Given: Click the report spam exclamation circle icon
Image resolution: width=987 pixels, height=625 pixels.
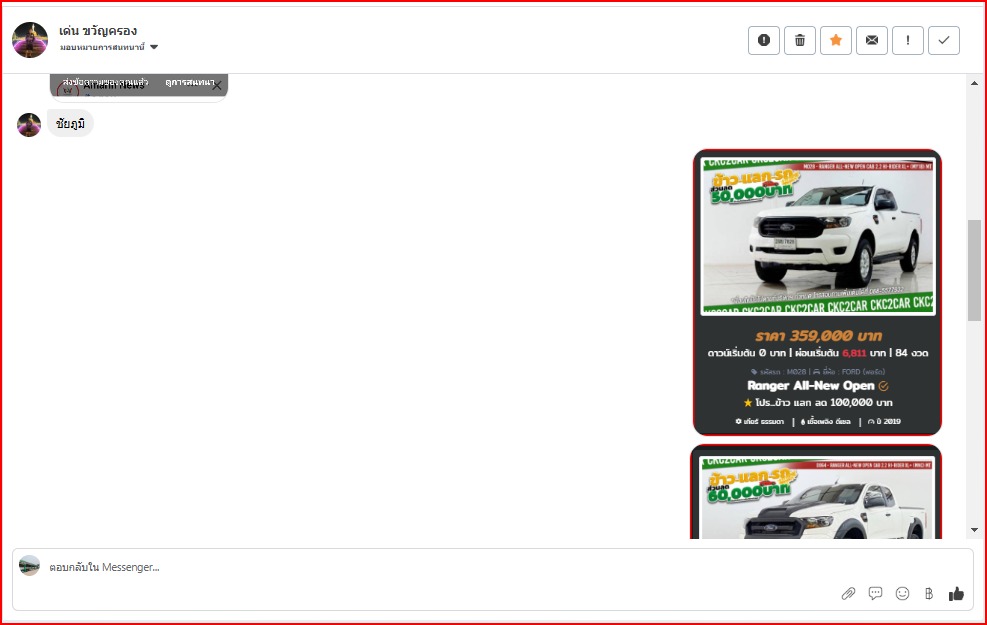Looking at the screenshot, I should [764, 40].
